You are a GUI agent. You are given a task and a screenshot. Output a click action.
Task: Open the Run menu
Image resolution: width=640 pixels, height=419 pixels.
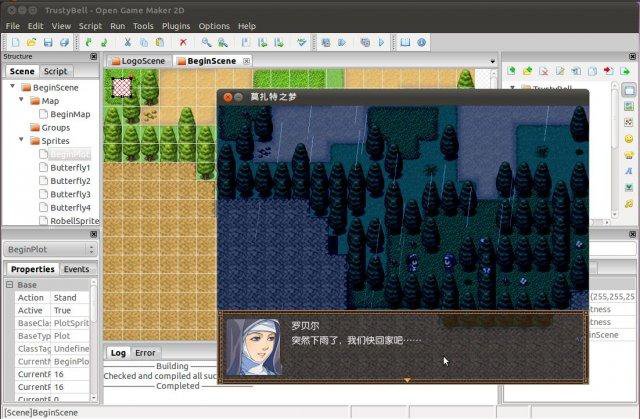(x=118, y=26)
